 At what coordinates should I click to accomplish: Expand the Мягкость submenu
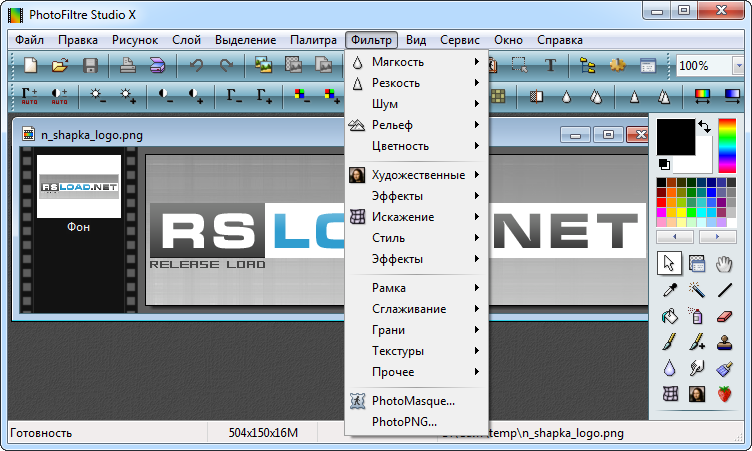tap(416, 62)
